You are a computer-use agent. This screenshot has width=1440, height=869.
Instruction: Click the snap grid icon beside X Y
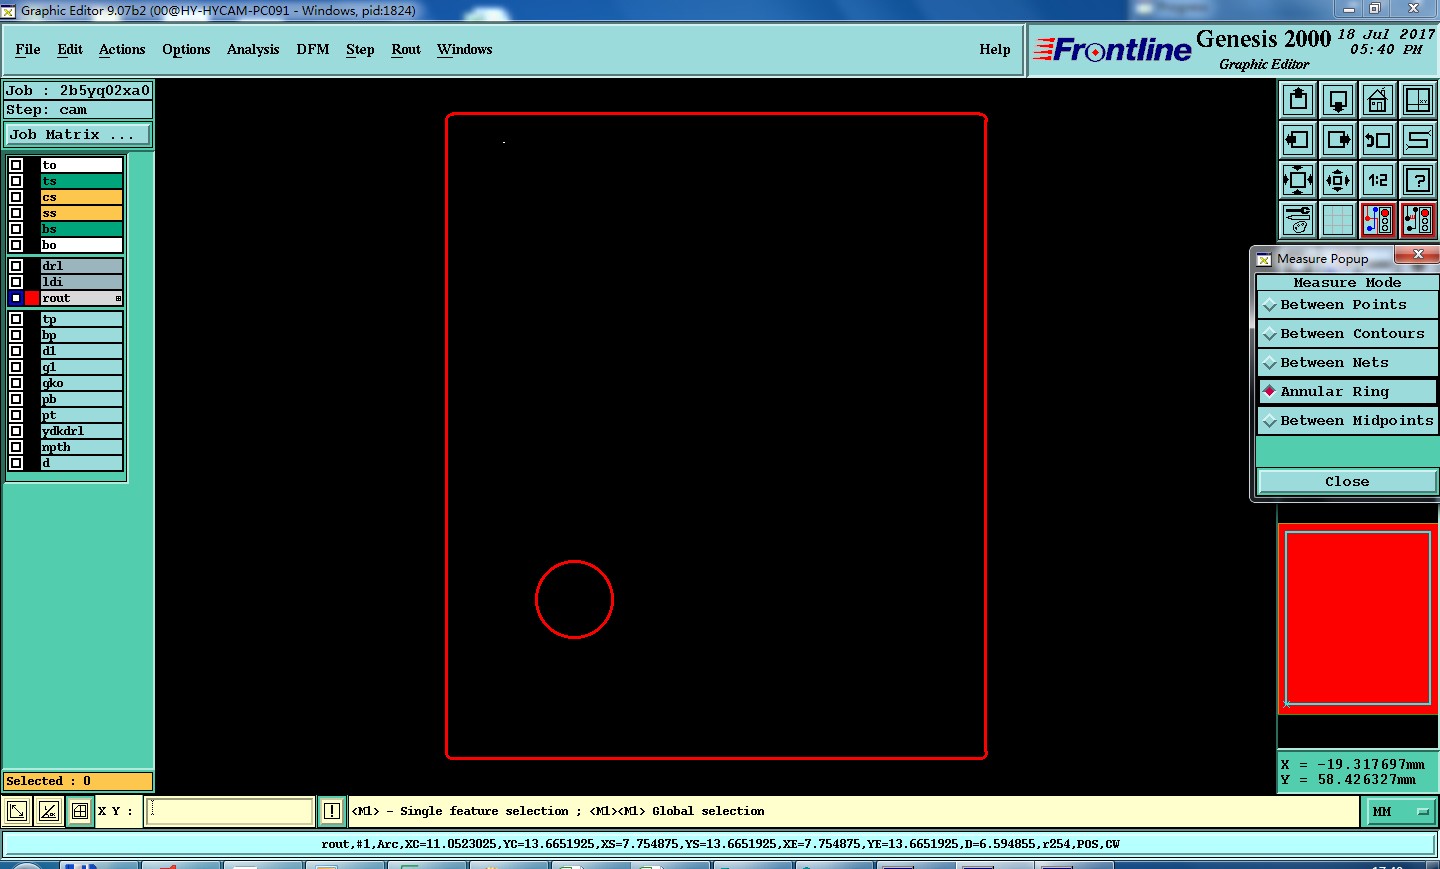point(80,811)
